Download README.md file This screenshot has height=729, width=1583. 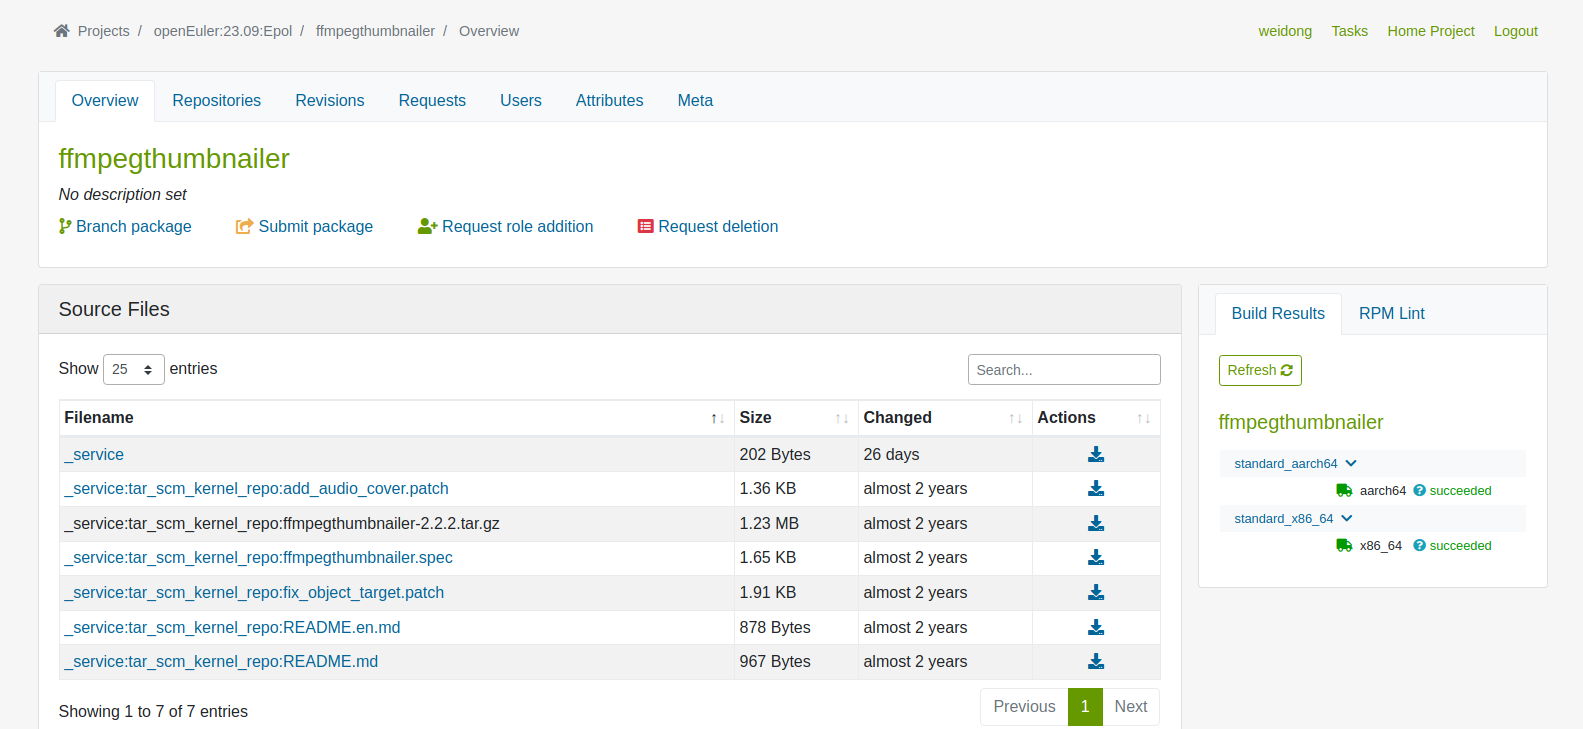pyautogui.click(x=1096, y=662)
